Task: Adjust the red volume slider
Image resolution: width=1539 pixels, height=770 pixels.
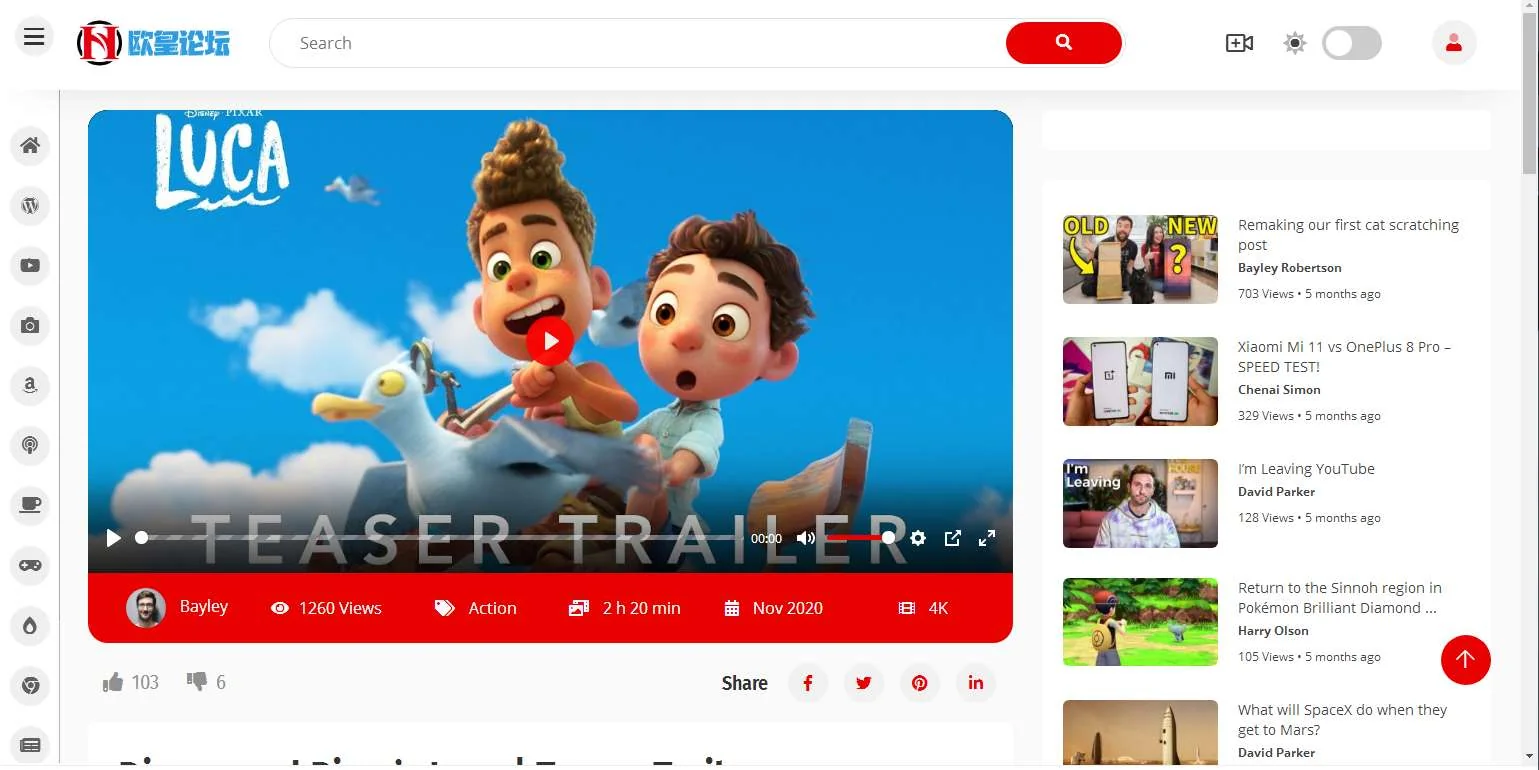Action: [858, 538]
